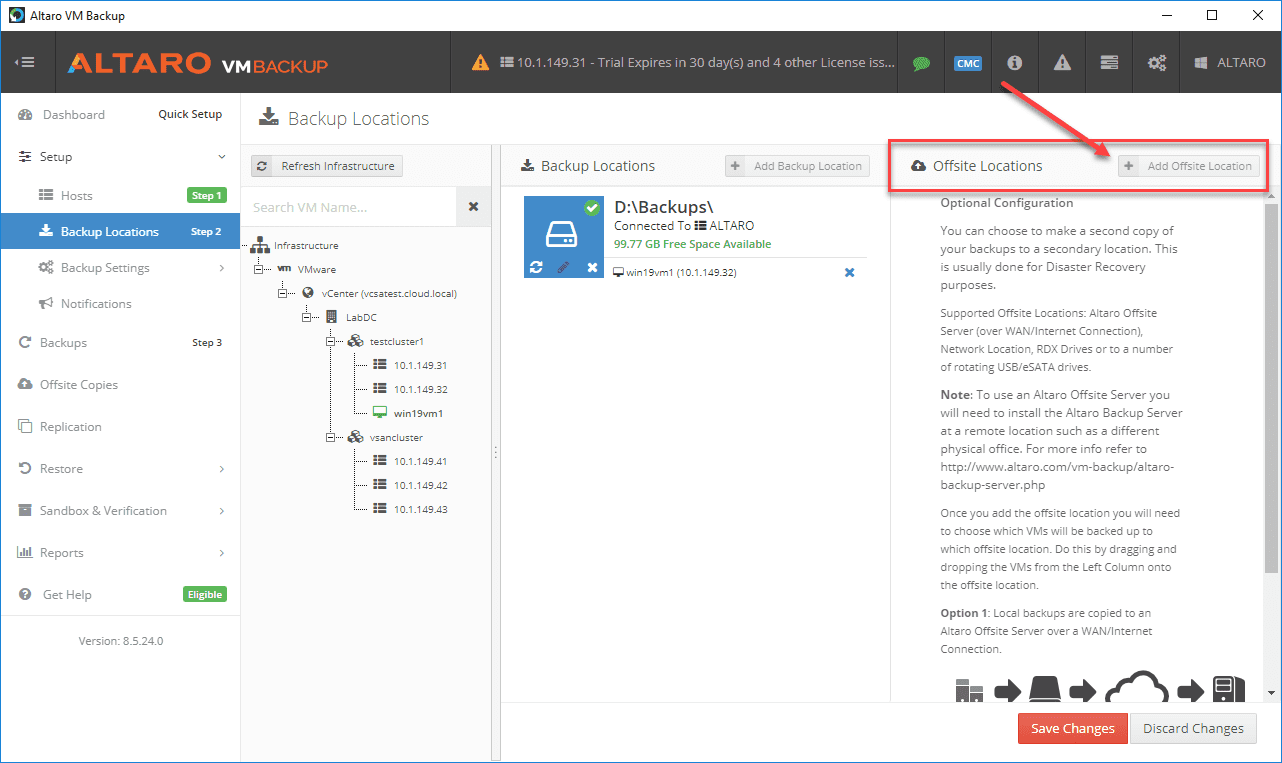Collapse the sidebar with the hamburger arrow icon
This screenshot has width=1282, height=763.
click(x=25, y=62)
